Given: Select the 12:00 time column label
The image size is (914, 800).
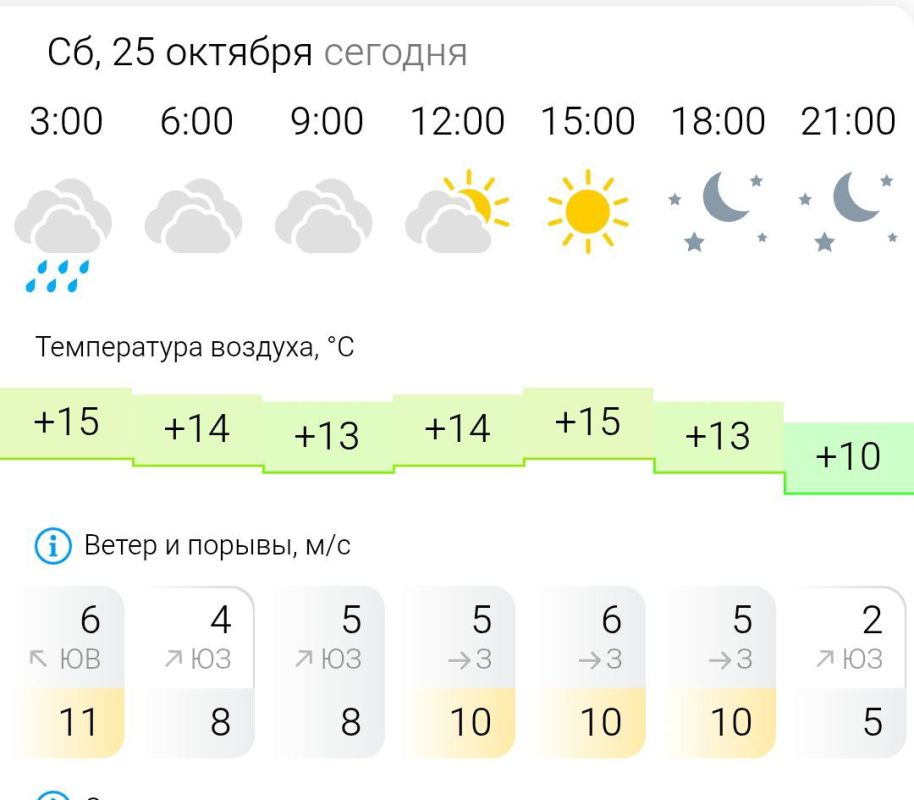Looking at the screenshot, I should click(458, 121).
